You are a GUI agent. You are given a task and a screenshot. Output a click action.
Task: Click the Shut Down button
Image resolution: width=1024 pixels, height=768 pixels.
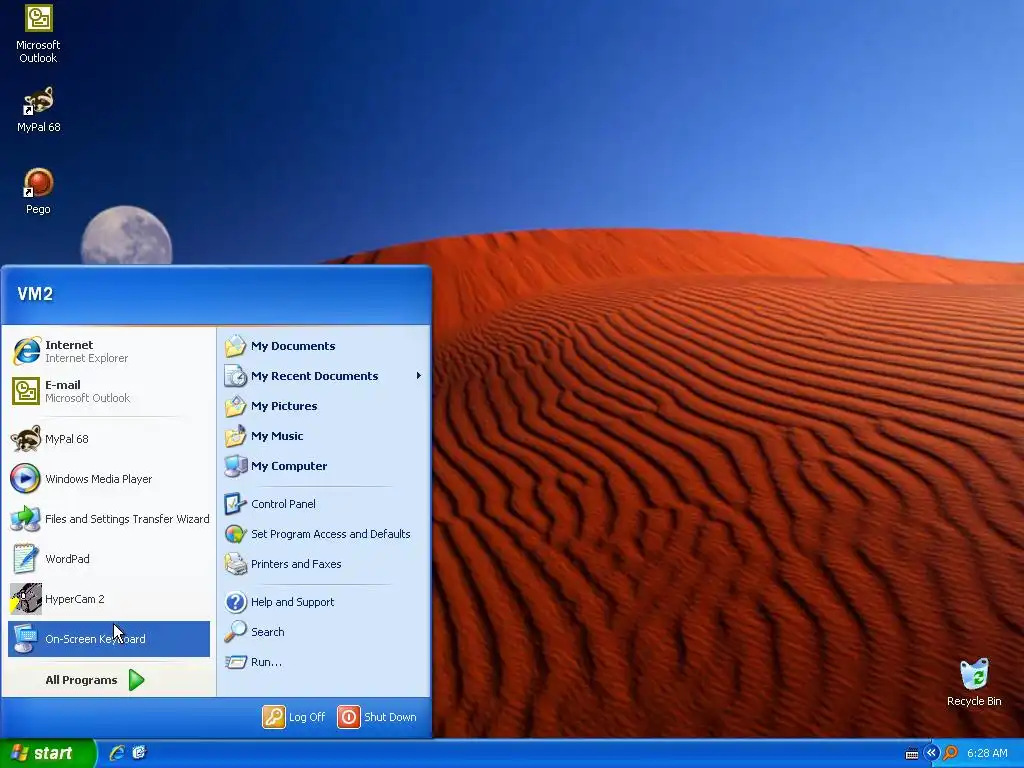377,717
